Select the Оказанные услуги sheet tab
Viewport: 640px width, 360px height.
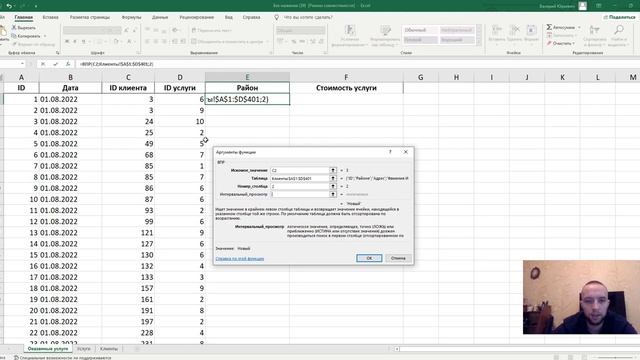pos(48,349)
